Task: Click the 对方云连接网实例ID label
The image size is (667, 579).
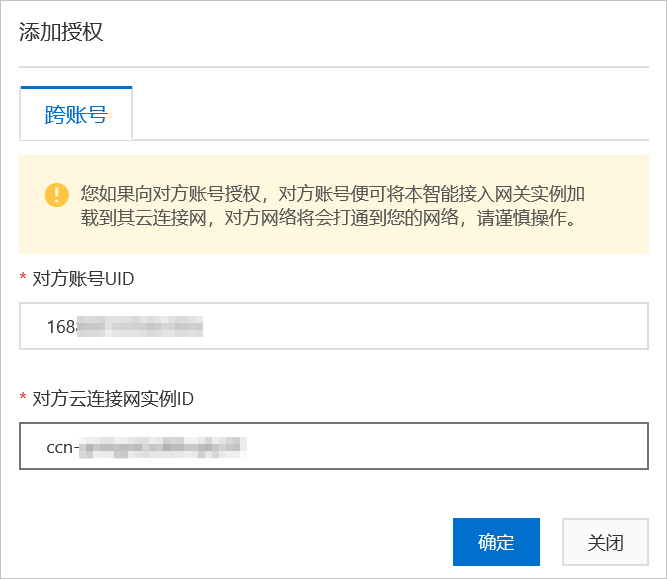Action: (x=113, y=399)
